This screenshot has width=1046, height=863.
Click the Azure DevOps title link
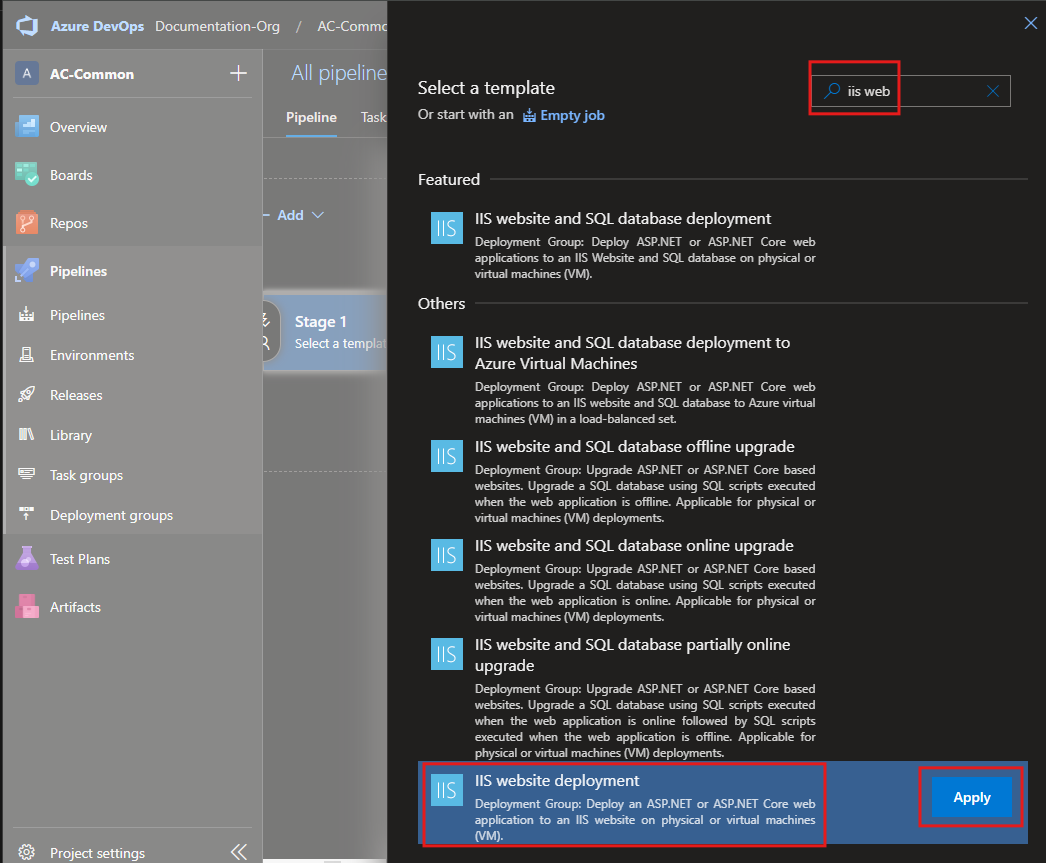coord(97,26)
